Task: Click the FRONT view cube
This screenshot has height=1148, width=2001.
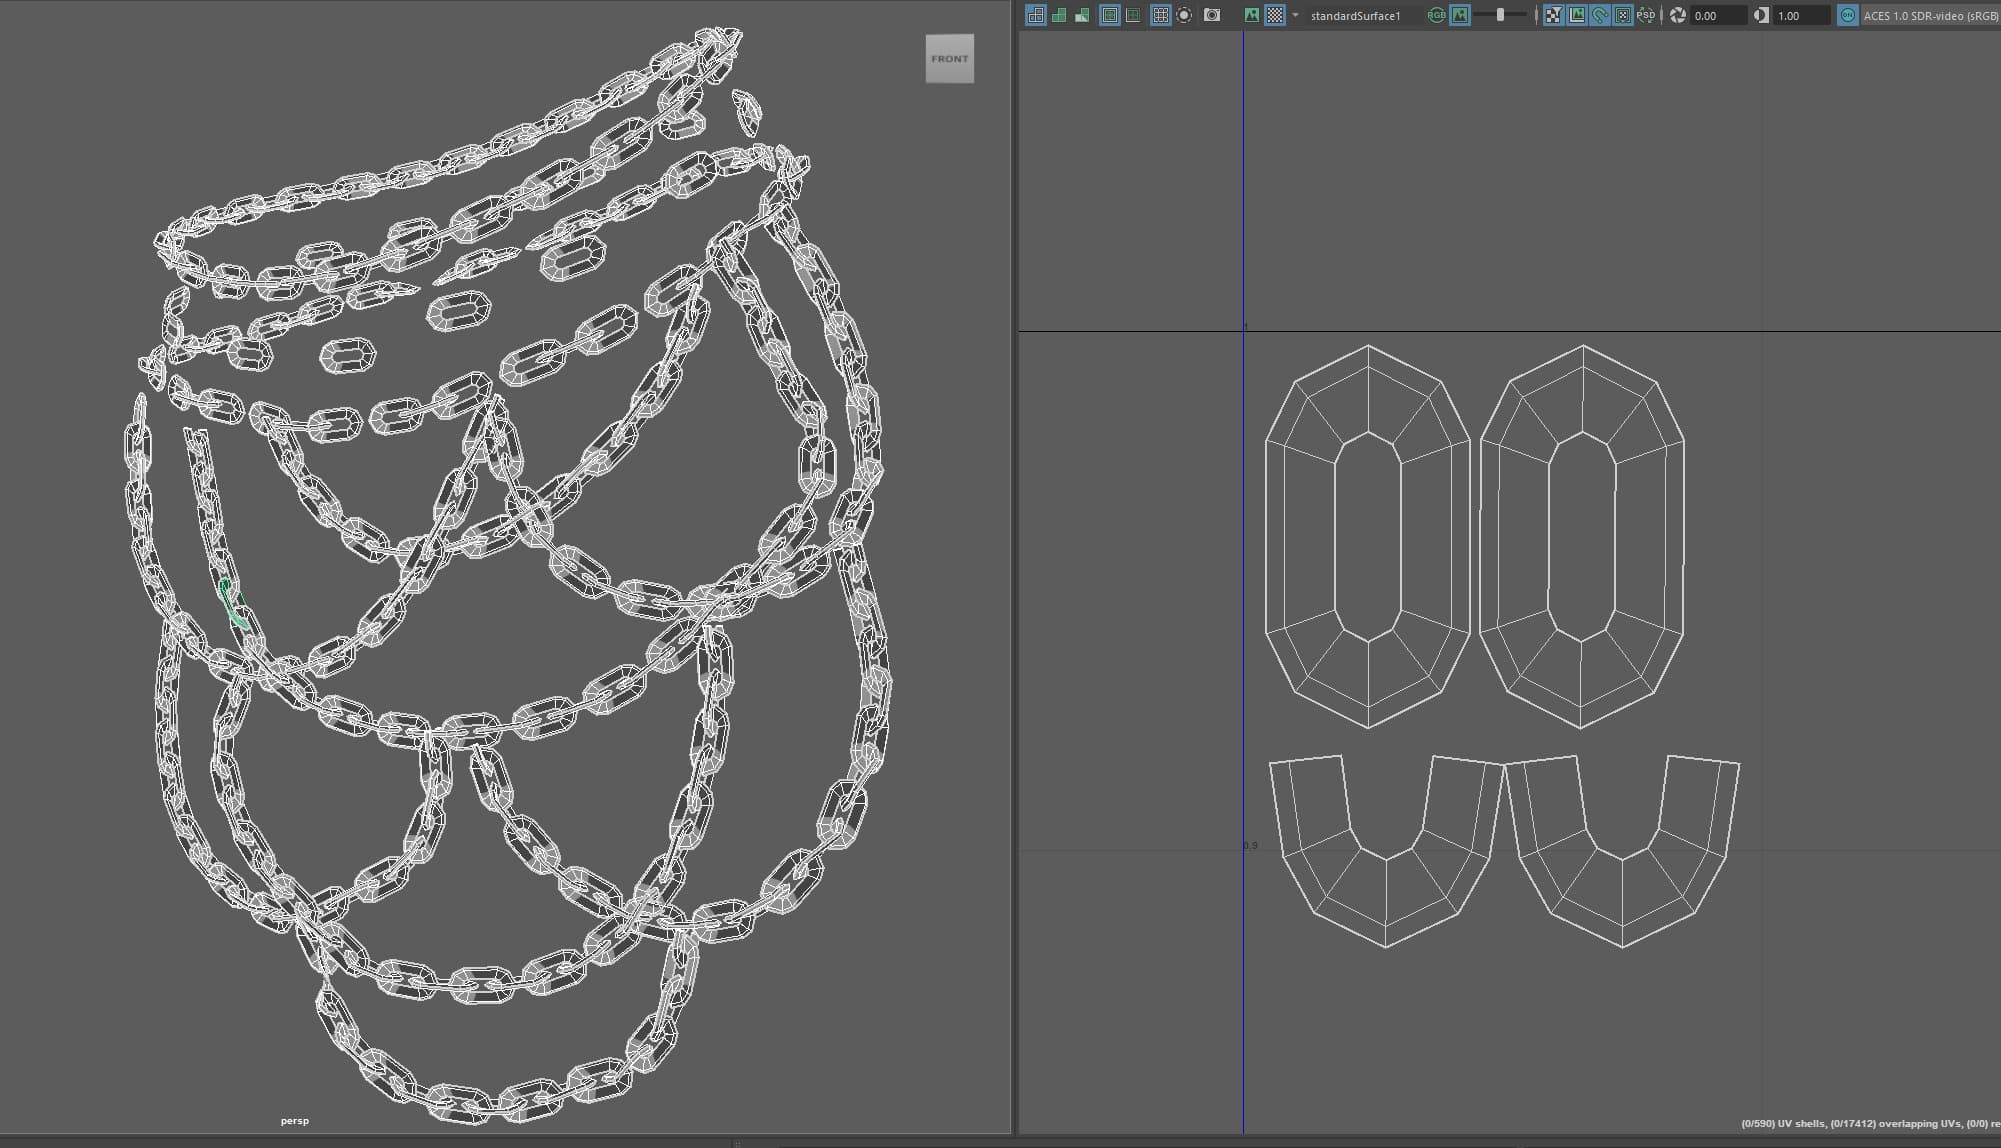Action: coord(949,59)
